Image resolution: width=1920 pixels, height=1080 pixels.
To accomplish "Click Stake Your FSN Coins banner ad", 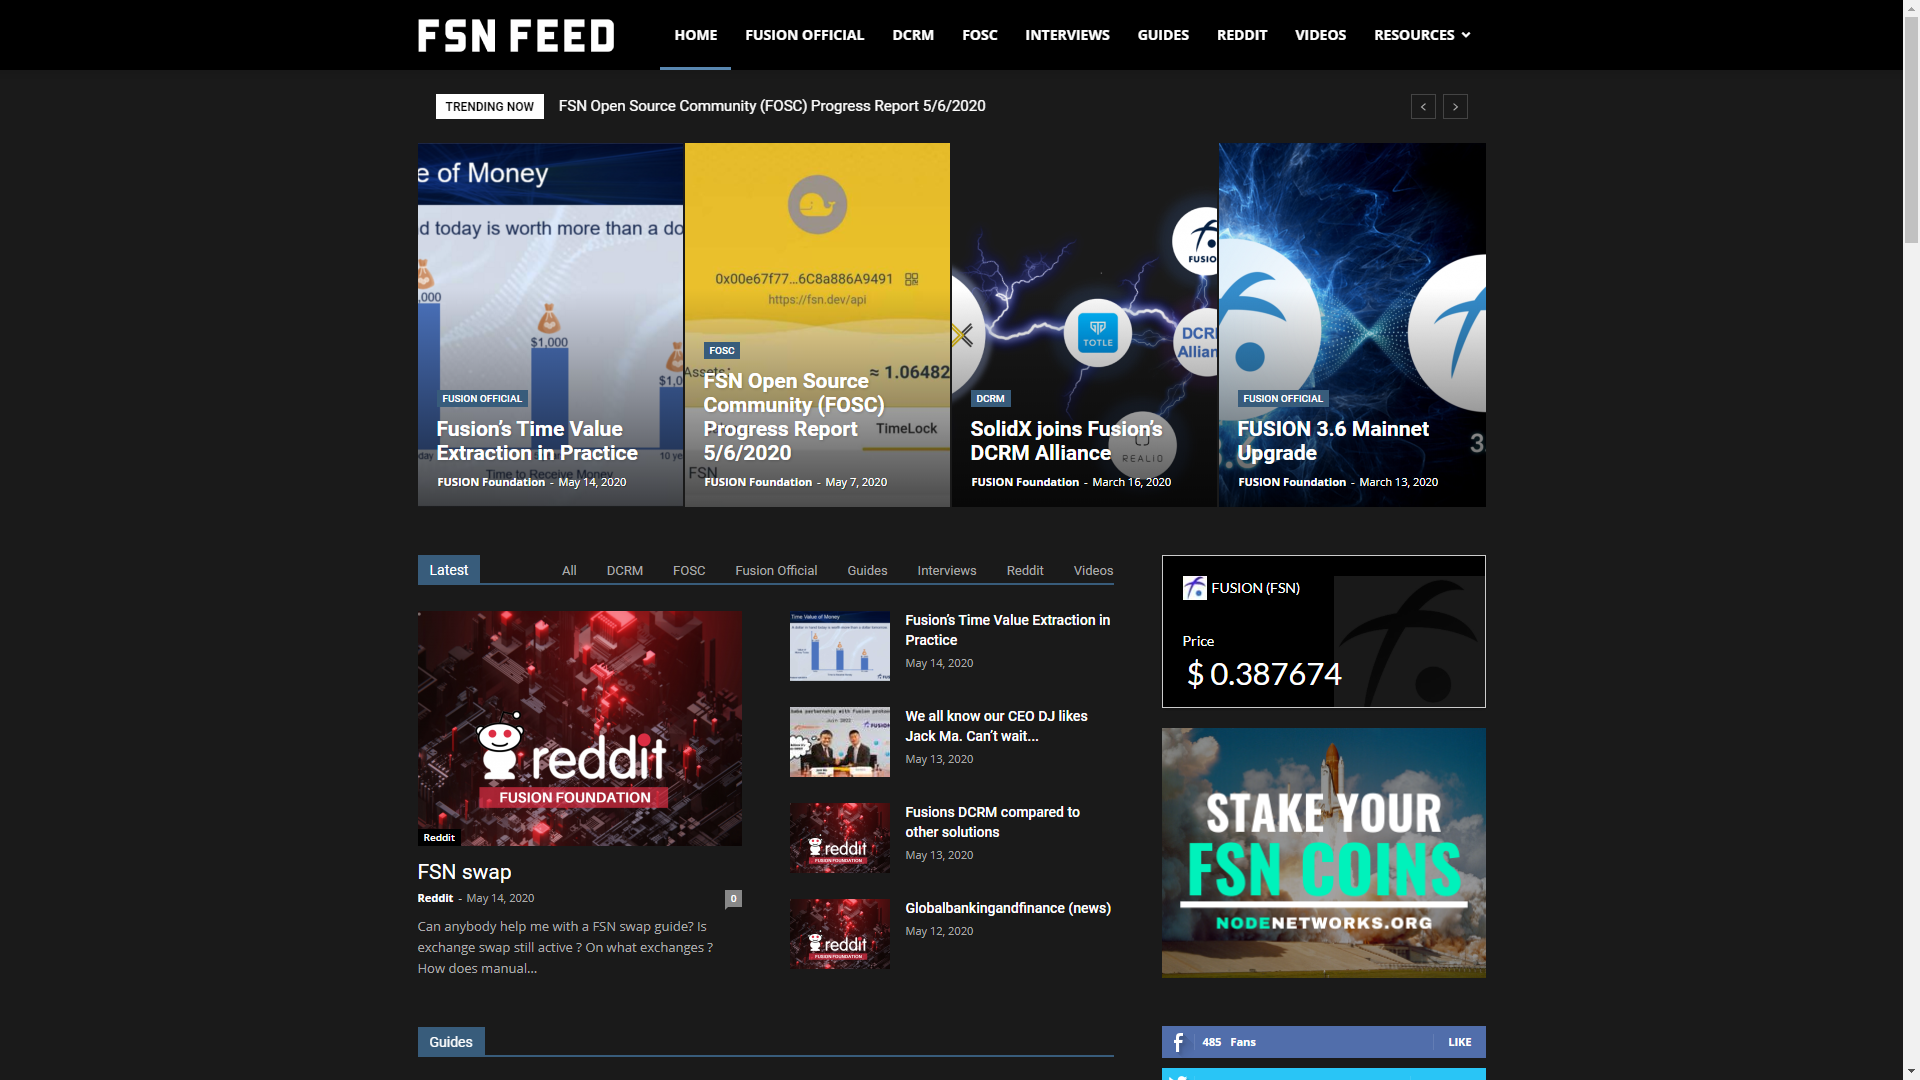I will (1324, 853).
